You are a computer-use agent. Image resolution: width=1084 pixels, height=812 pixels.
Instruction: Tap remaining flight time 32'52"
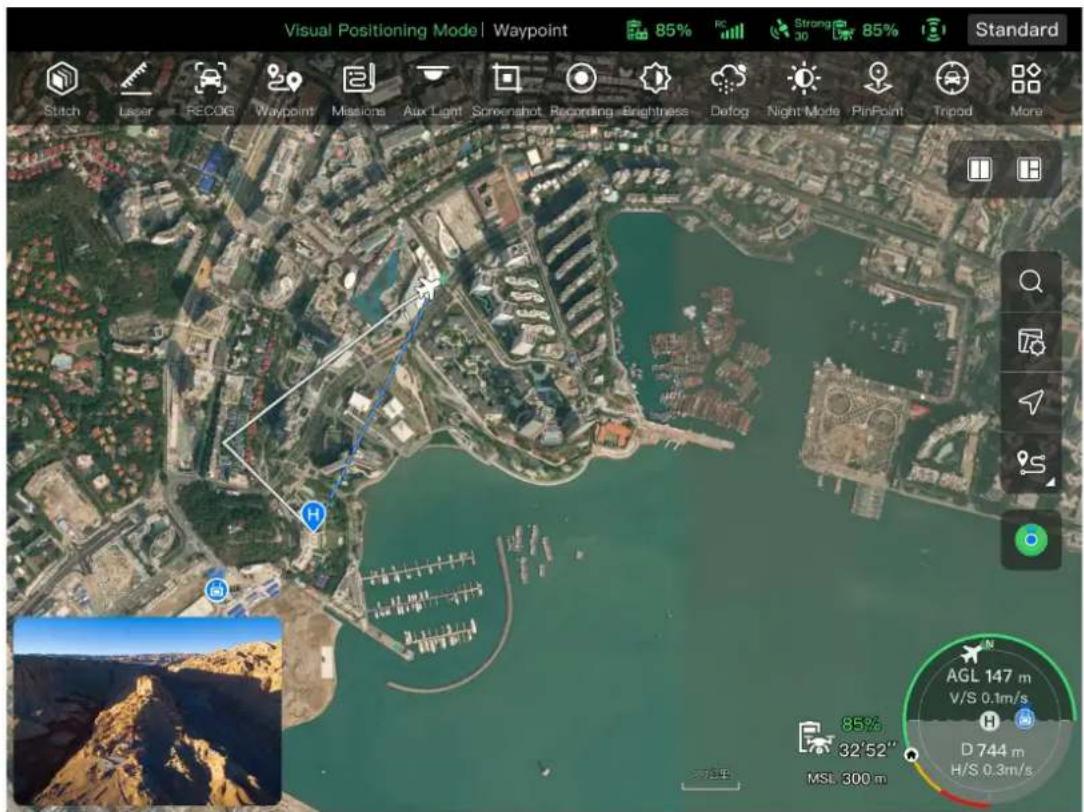click(867, 750)
